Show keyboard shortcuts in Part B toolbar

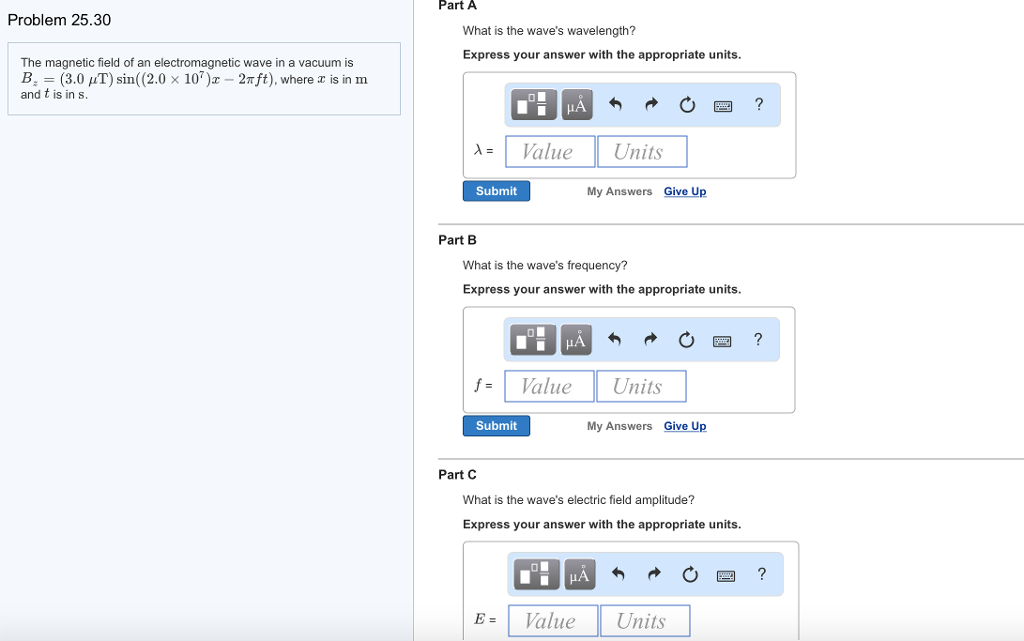pos(722,341)
